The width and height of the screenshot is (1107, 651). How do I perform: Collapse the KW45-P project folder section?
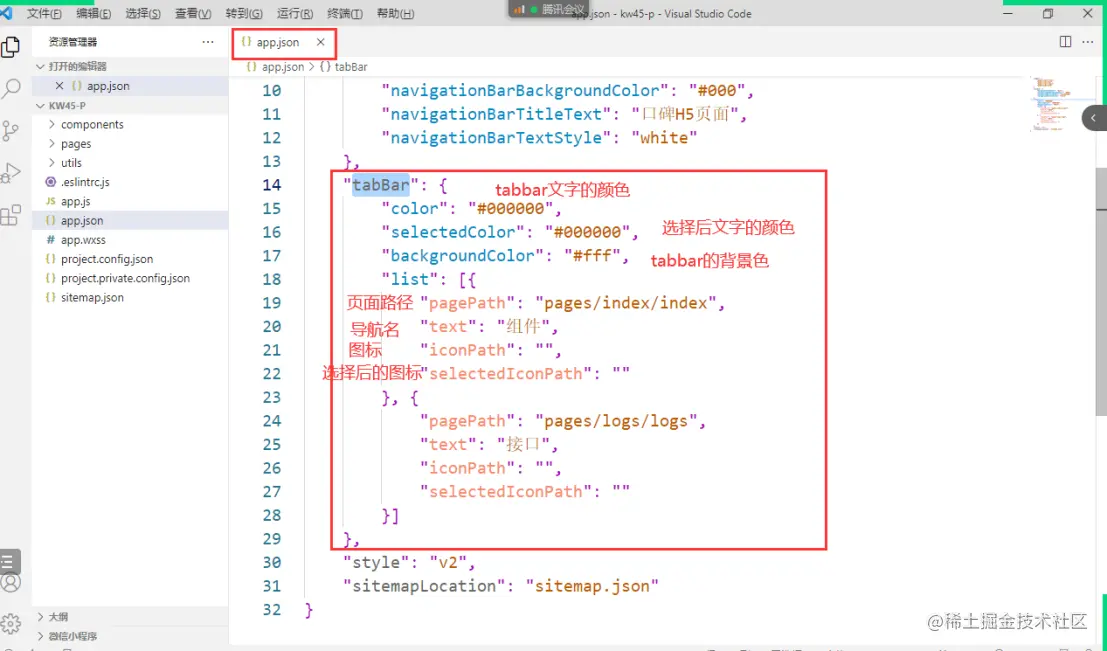(x=131, y=105)
